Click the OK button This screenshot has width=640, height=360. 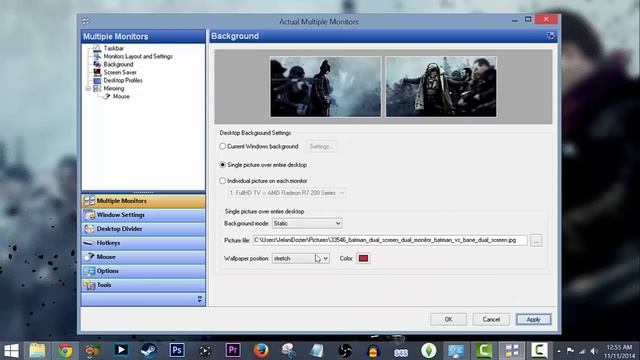[448, 319]
